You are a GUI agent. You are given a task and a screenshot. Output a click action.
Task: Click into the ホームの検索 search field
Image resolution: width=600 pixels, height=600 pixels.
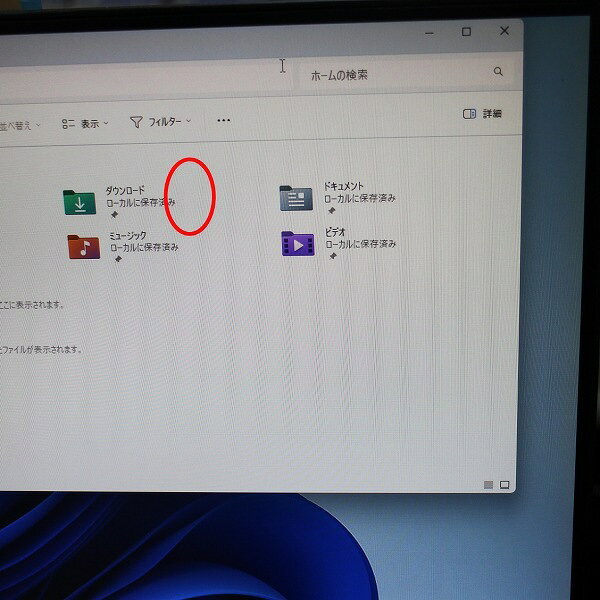[x=395, y=74]
